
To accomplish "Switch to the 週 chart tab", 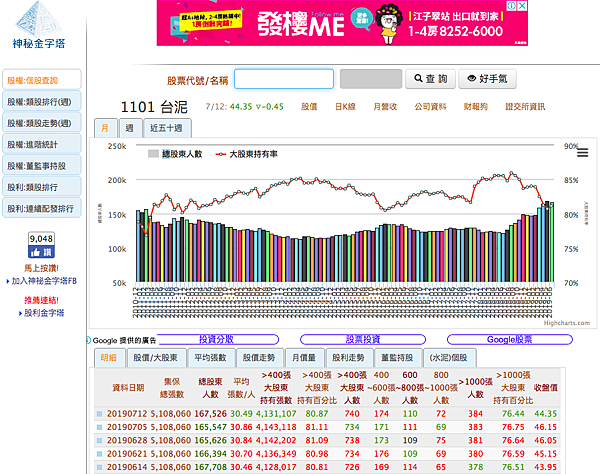I will (130, 128).
